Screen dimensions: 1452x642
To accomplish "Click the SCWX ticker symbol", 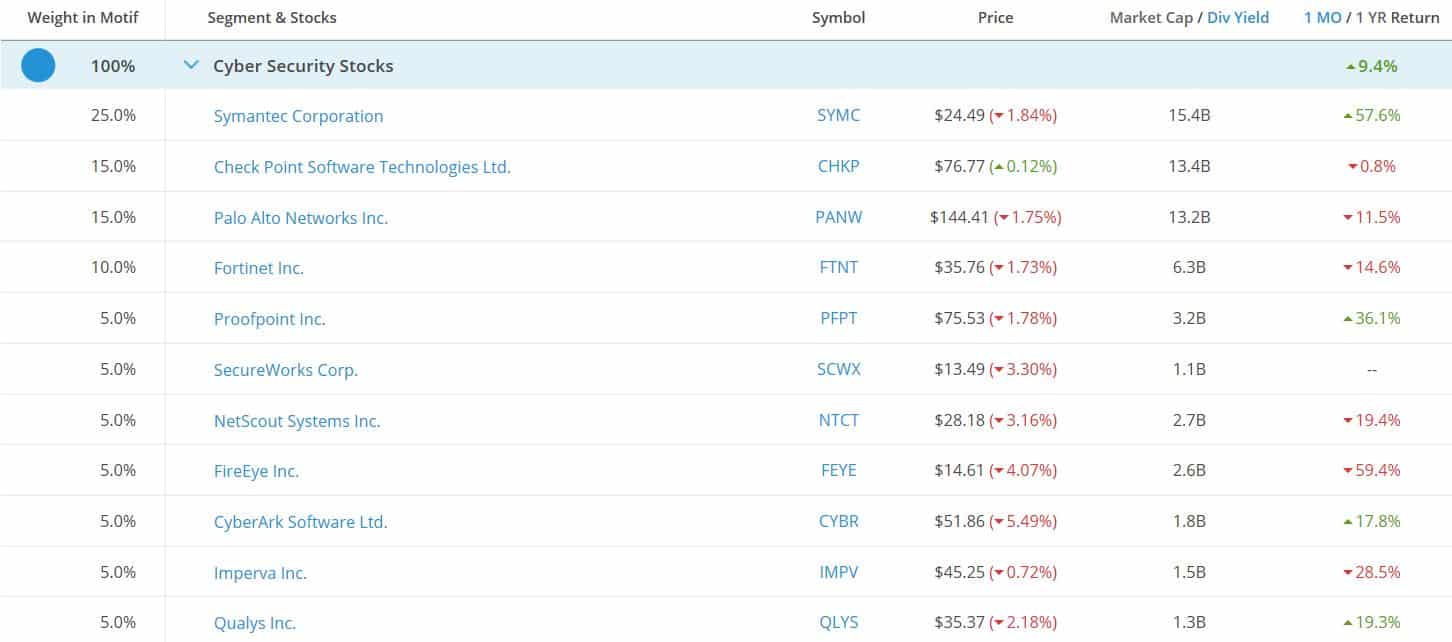I will (838, 369).
